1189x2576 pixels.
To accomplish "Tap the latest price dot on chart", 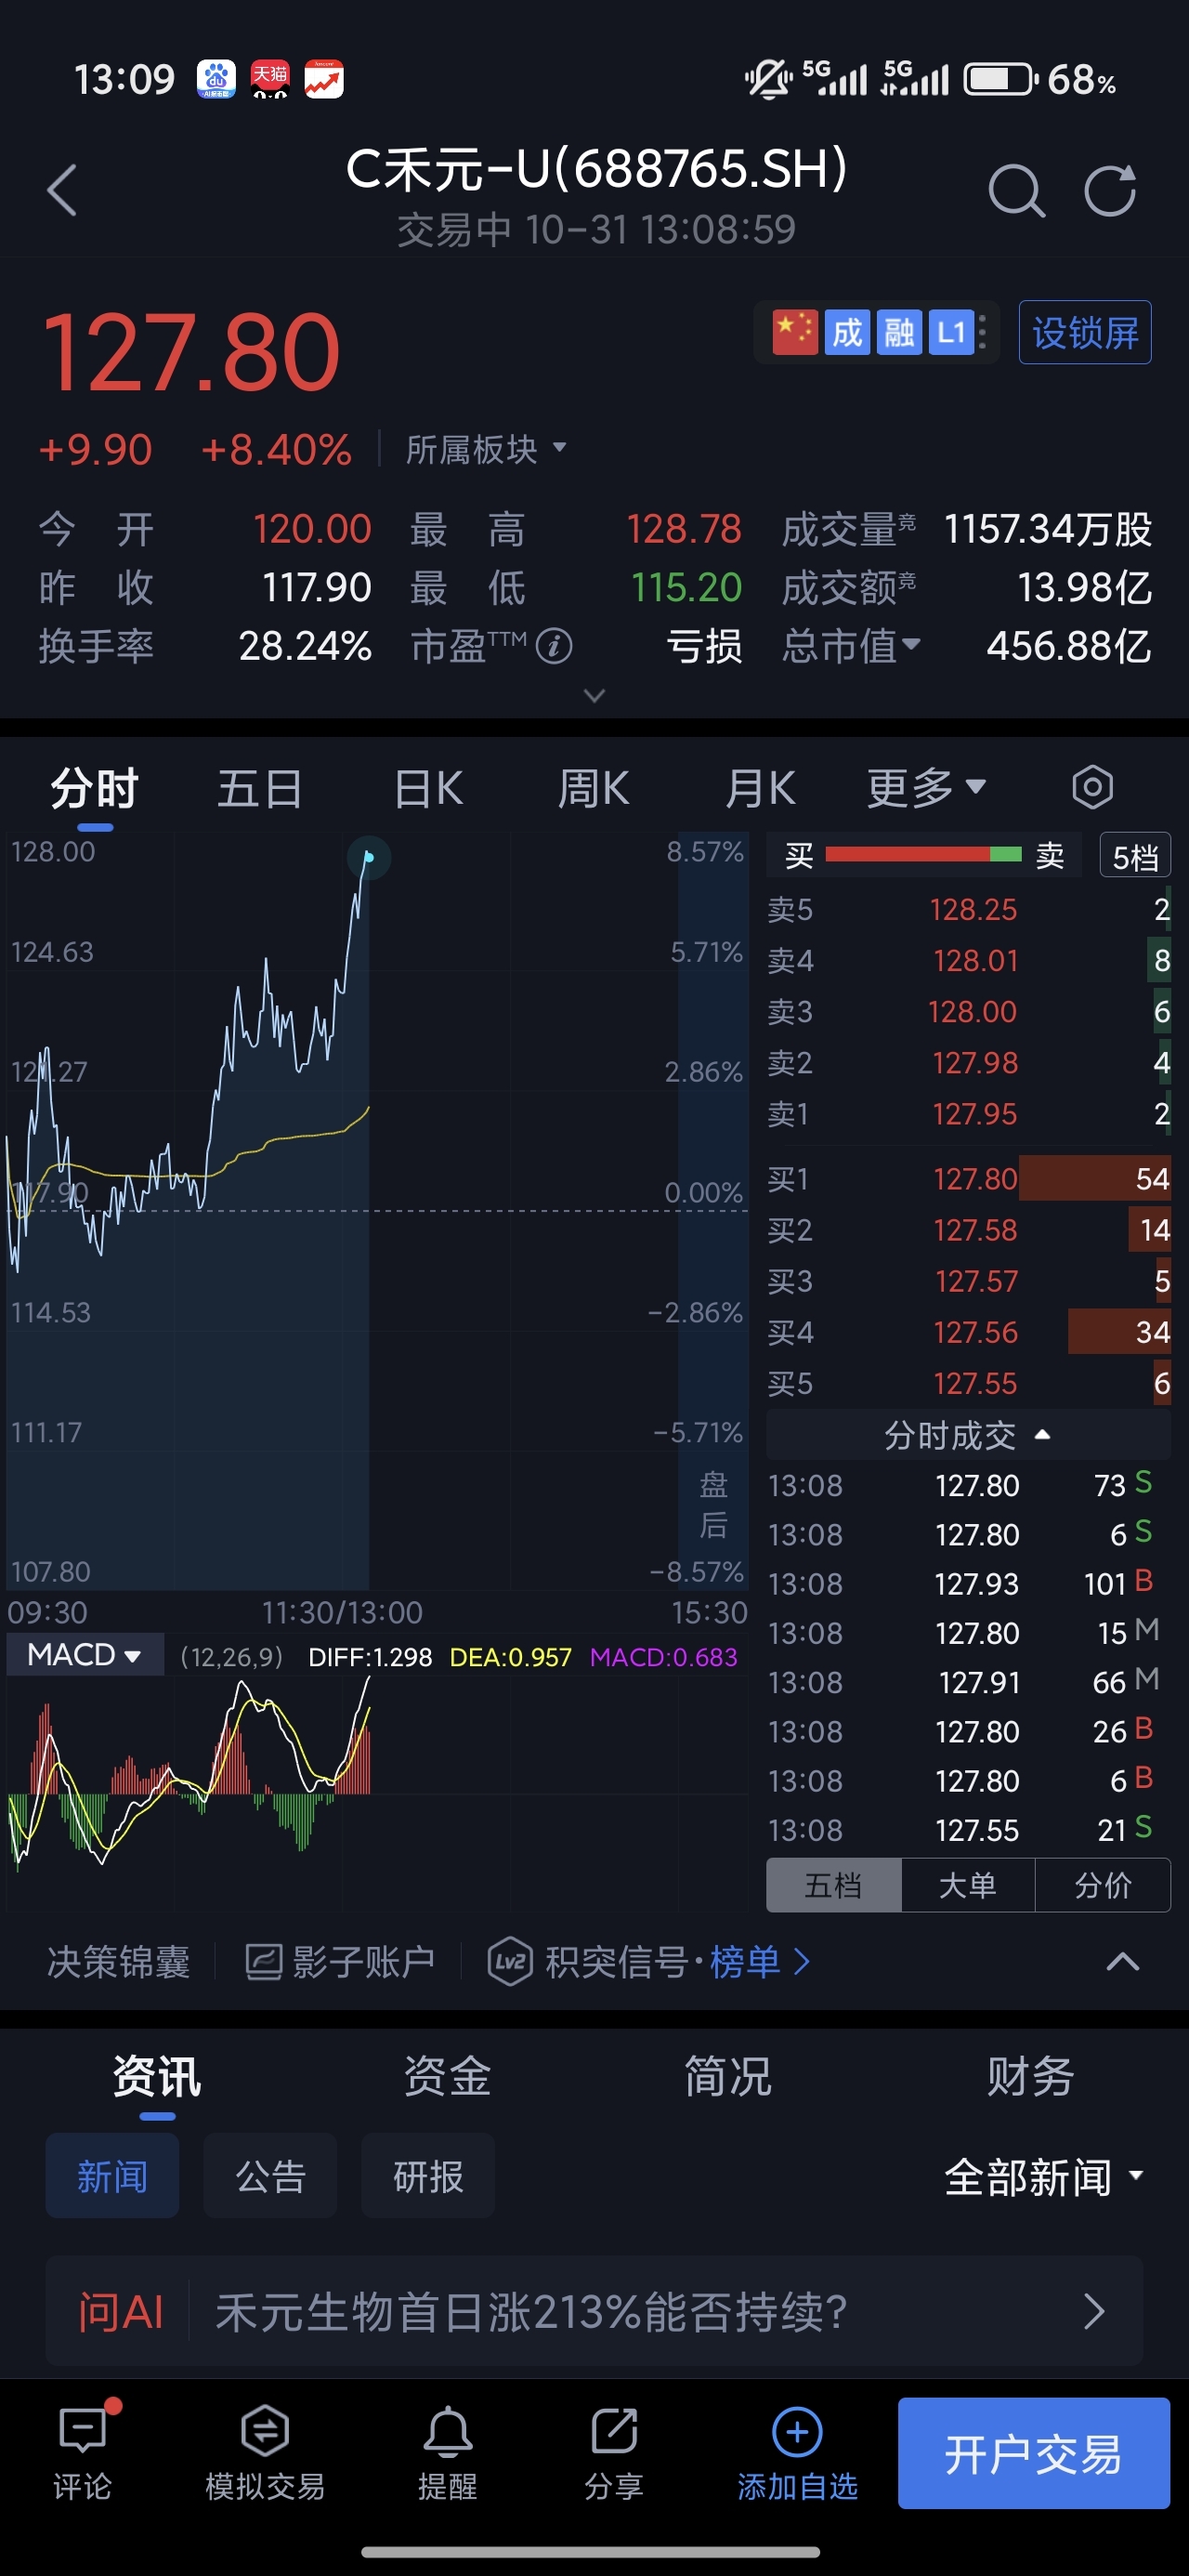I will (368, 857).
